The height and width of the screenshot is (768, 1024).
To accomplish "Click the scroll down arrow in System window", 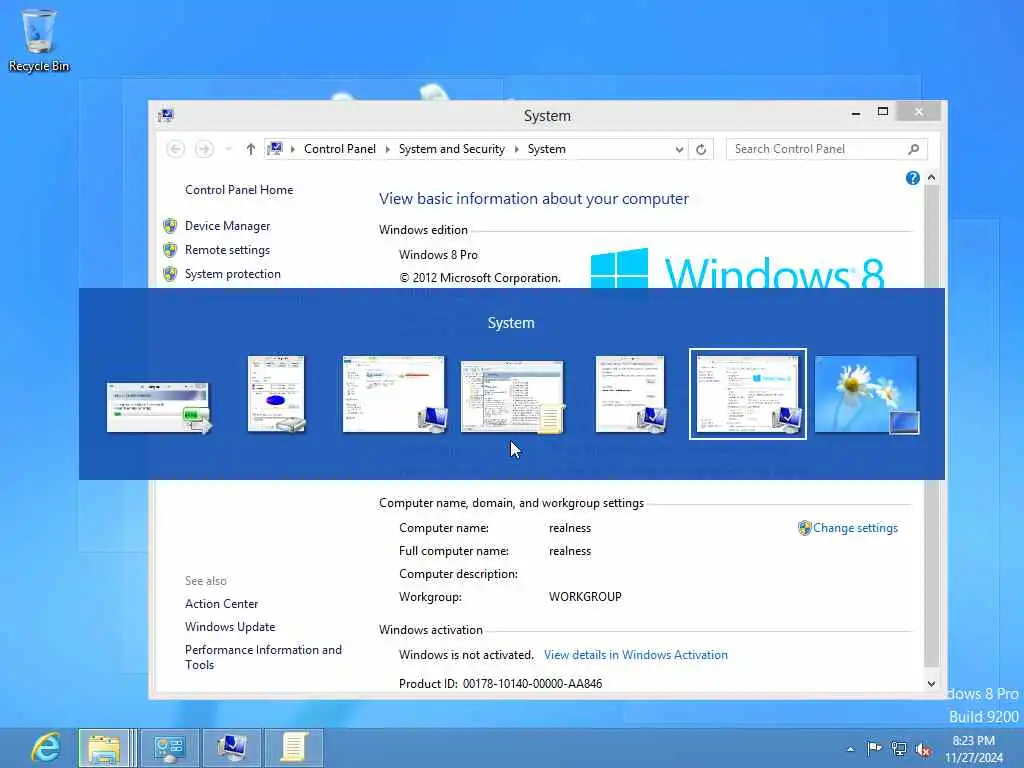I will click(x=931, y=684).
